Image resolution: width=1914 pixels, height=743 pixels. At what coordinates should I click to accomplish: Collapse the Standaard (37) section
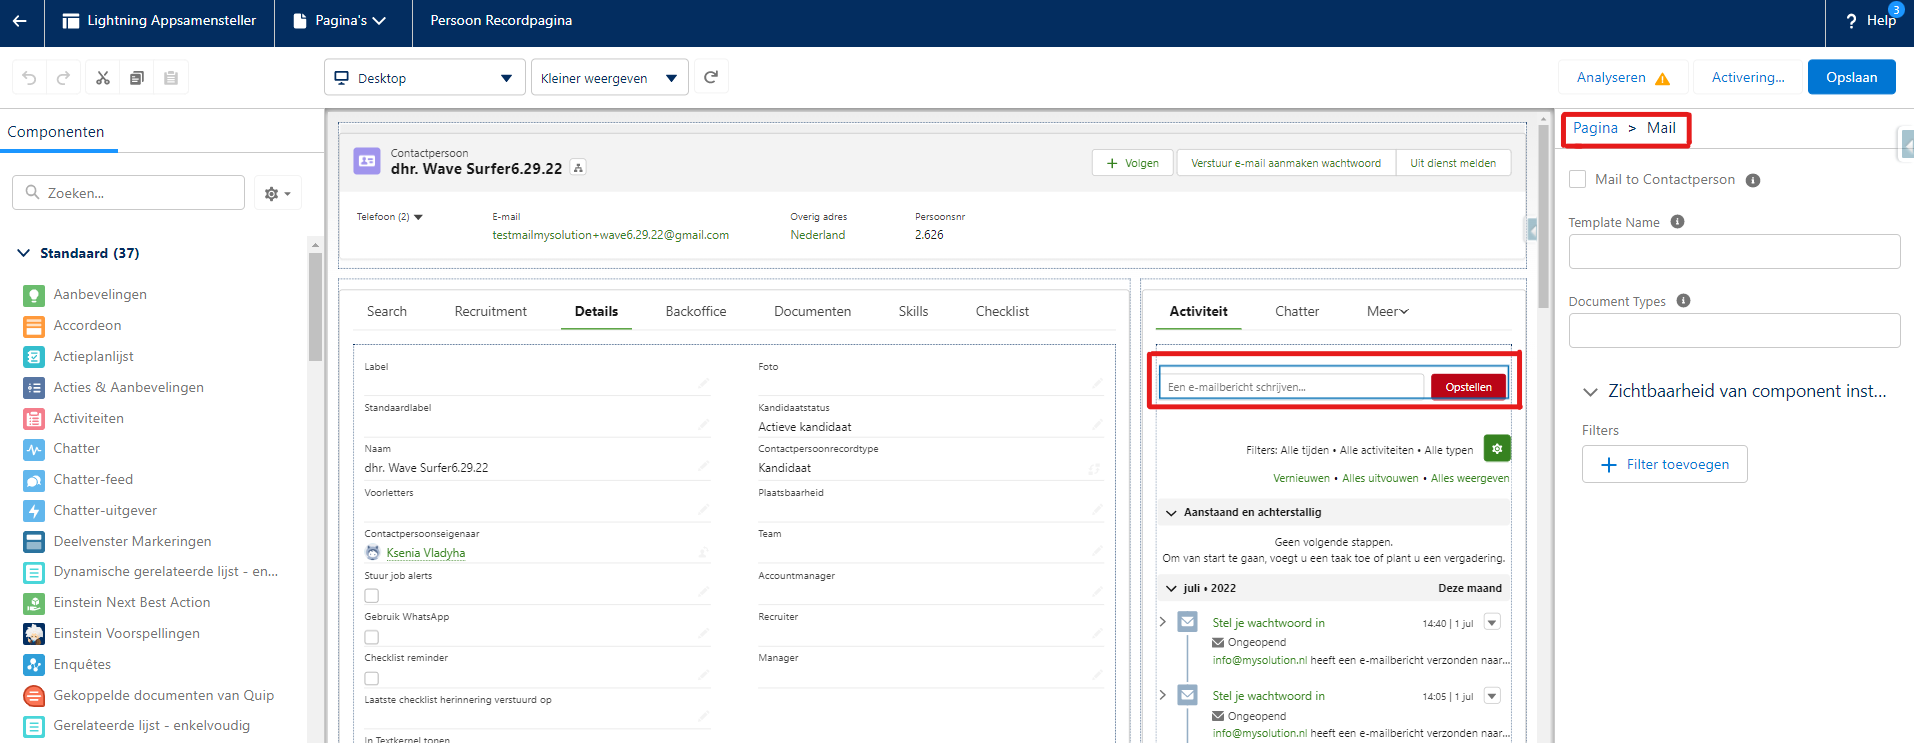[23, 253]
